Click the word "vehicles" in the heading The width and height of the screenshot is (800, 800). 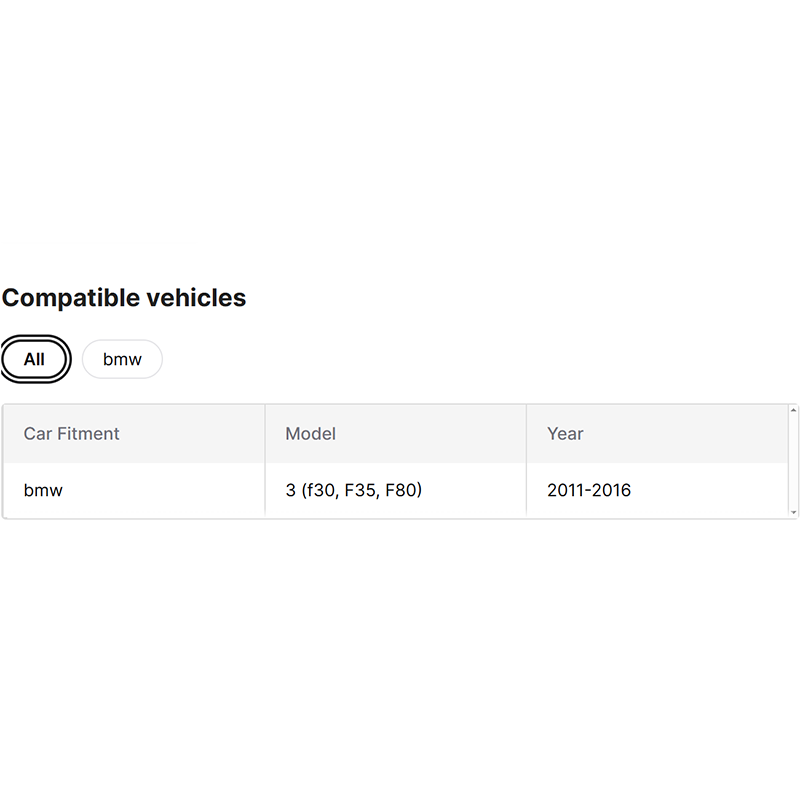[x=196, y=298]
